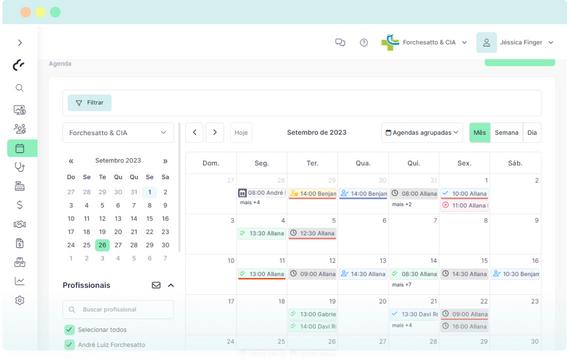Go to next month in main calendar
The width and height of the screenshot is (569, 362).
[x=215, y=132]
